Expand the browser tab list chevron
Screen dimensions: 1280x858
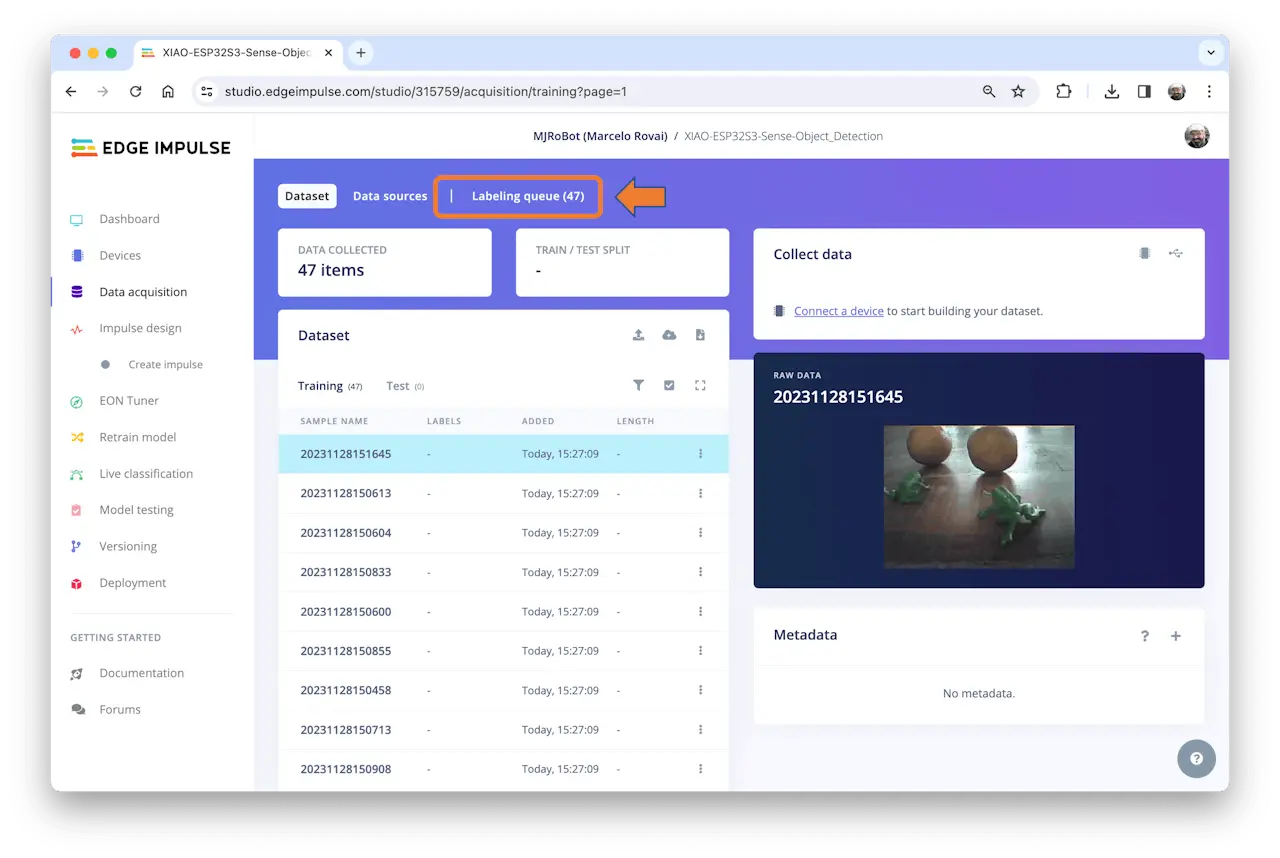pyautogui.click(x=1210, y=53)
